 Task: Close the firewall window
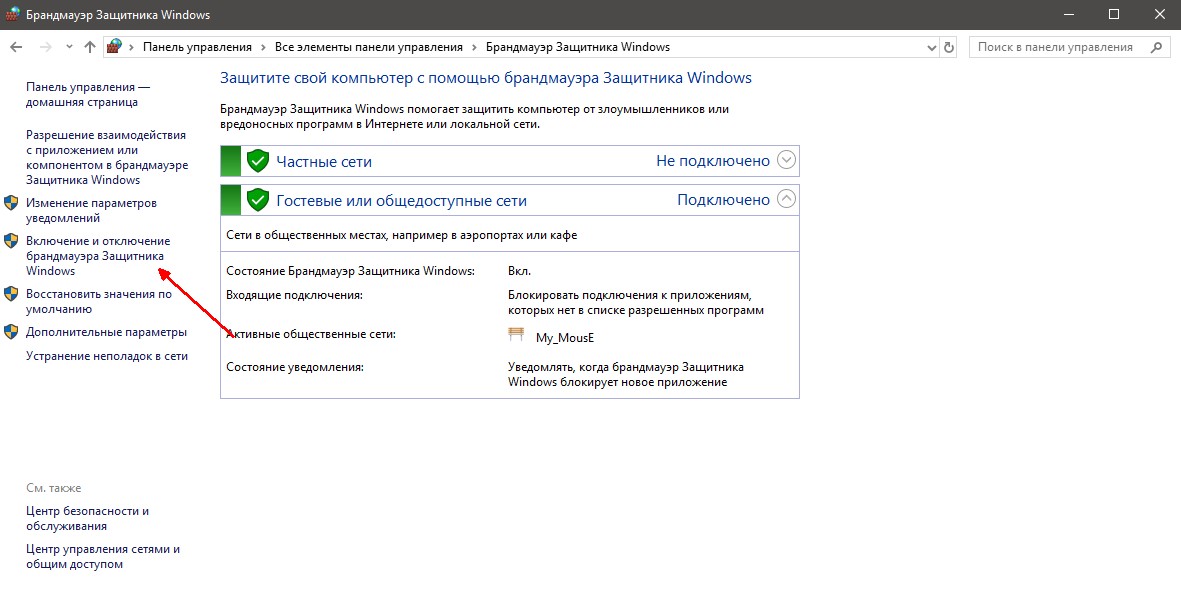pyautogui.click(x=1159, y=14)
